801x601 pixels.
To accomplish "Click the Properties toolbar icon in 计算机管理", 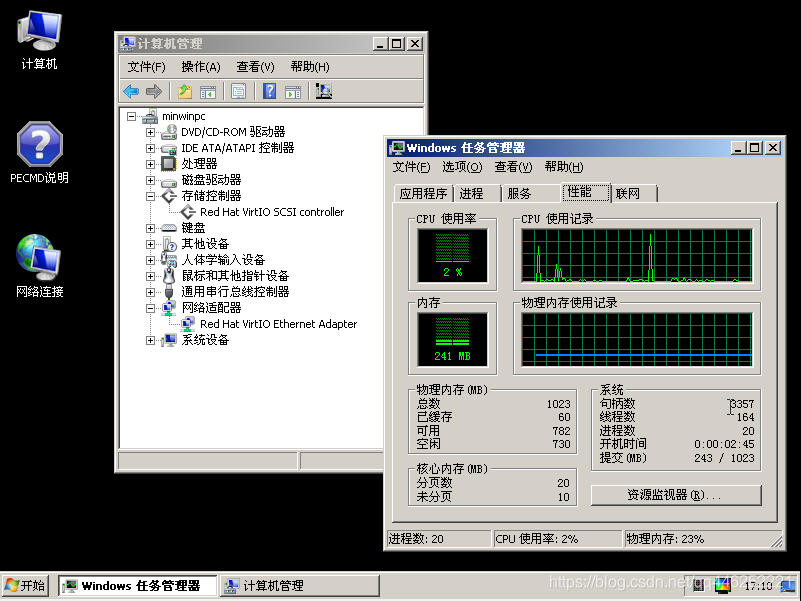I will [x=239, y=91].
